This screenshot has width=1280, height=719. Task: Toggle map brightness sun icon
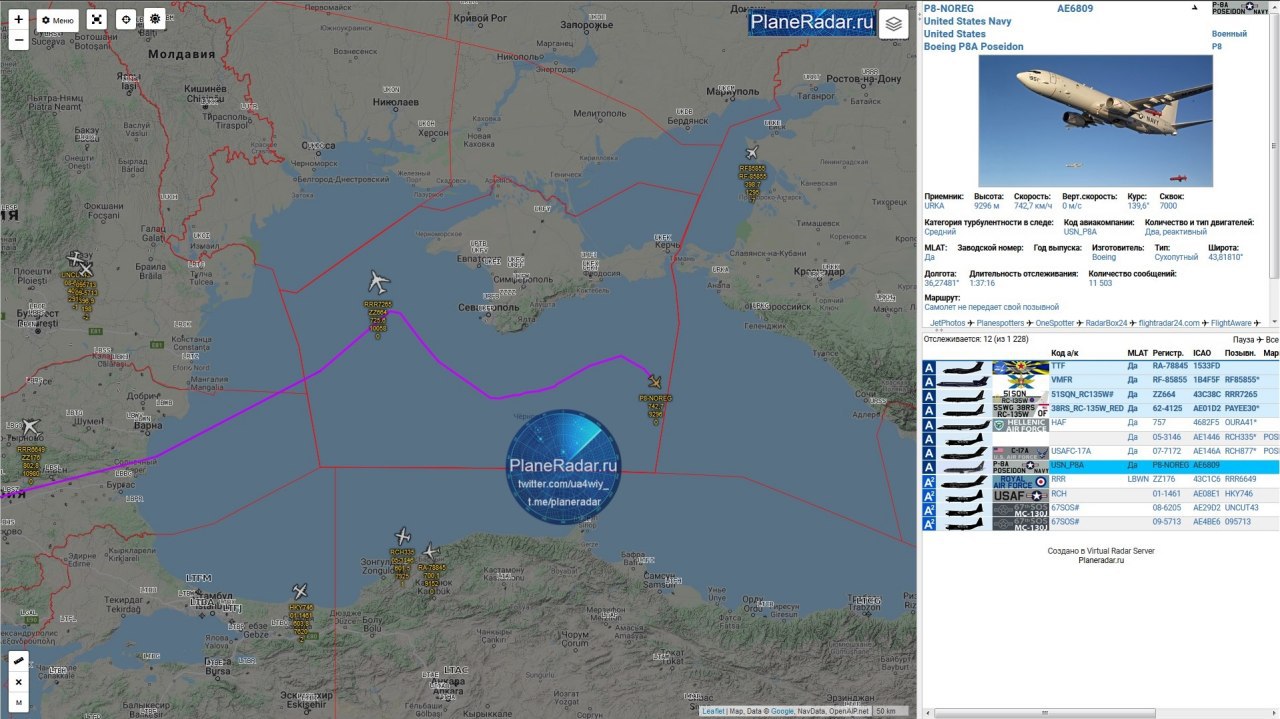[x=154, y=19]
